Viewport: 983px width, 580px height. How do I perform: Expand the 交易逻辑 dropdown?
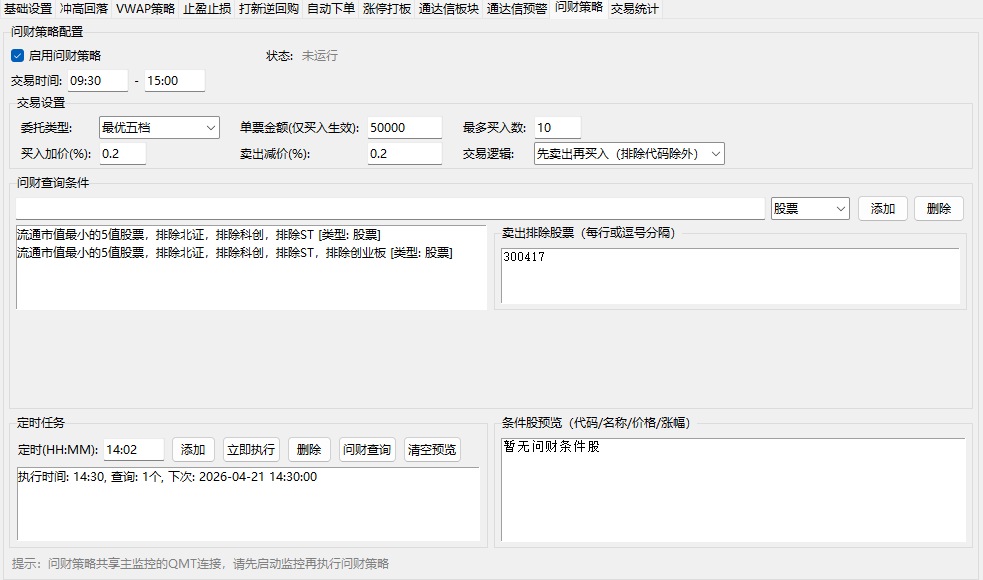(x=629, y=154)
